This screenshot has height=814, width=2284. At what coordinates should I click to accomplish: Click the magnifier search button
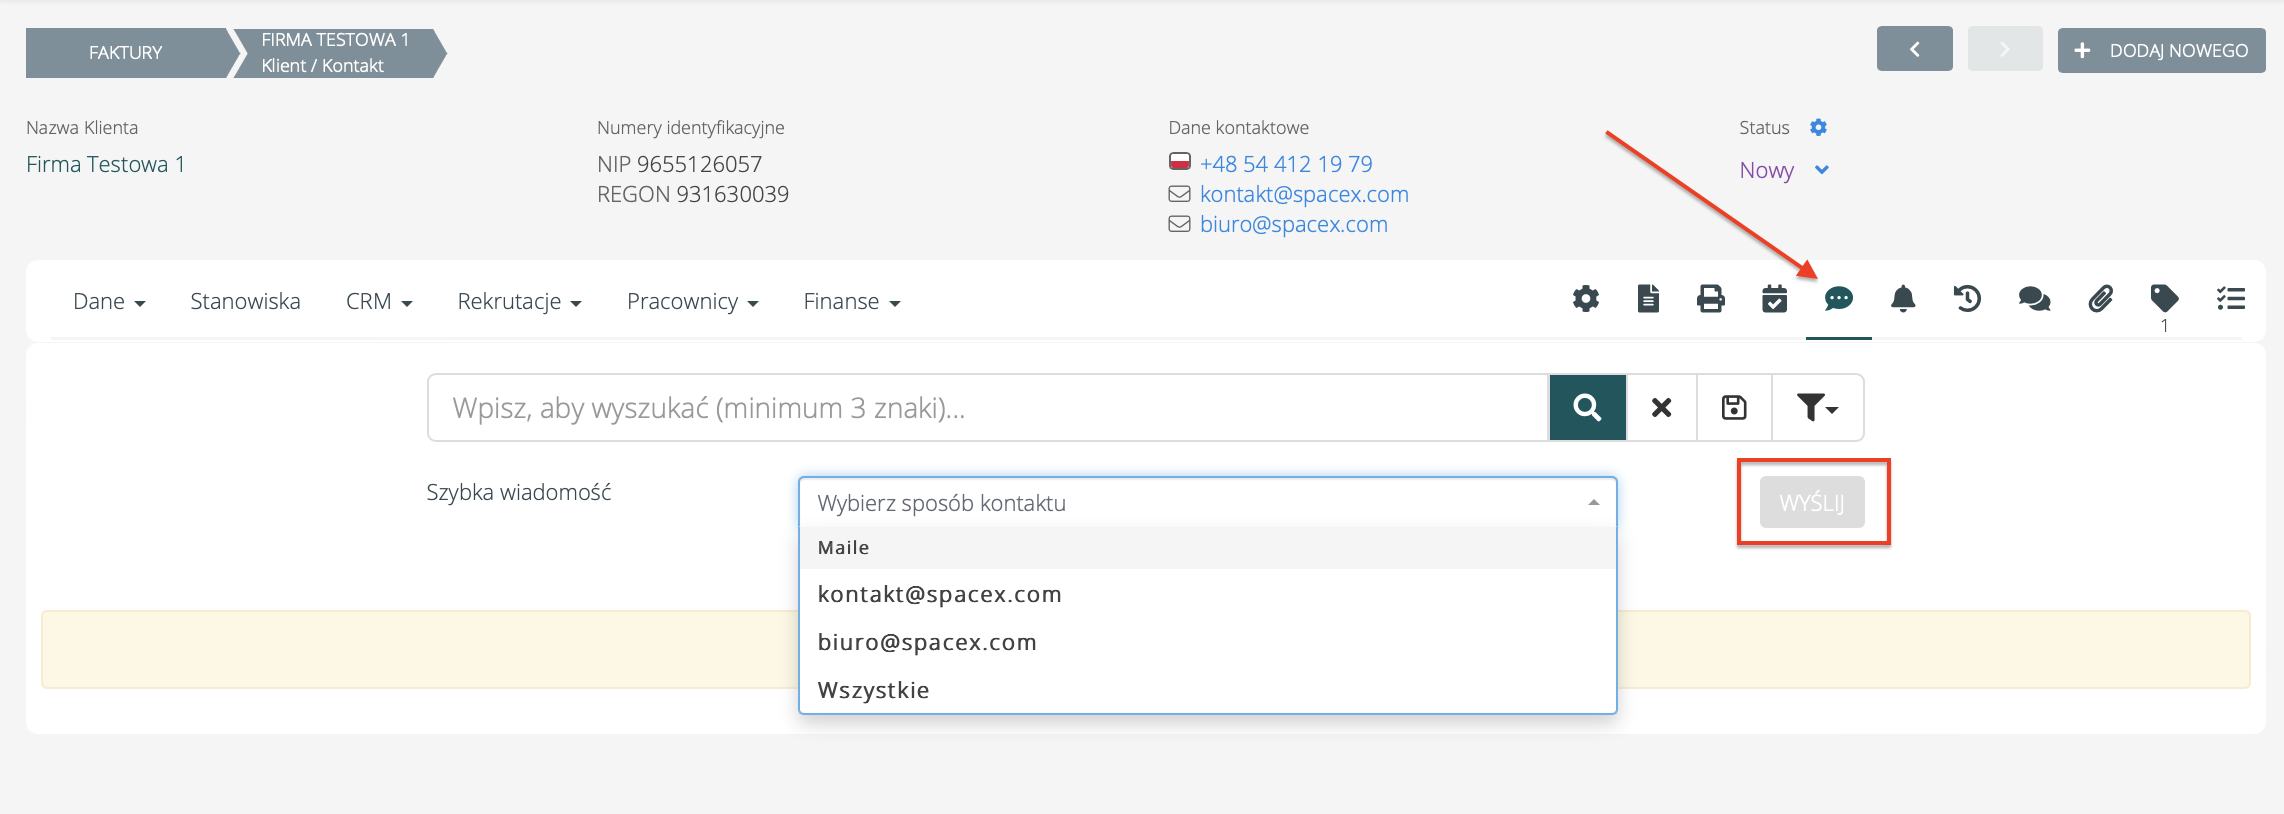(1587, 408)
